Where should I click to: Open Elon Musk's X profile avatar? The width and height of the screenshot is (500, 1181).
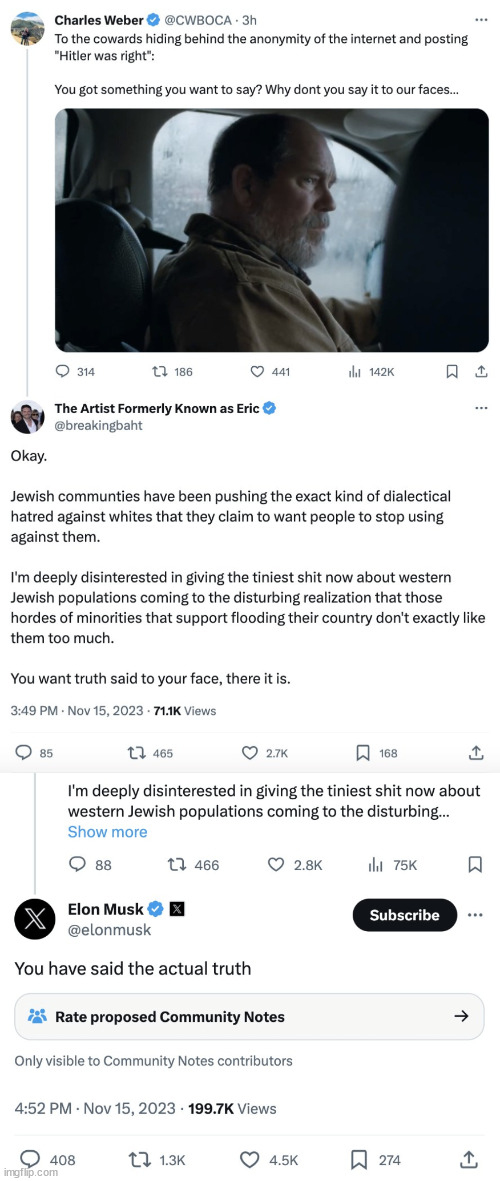(x=35, y=919)
